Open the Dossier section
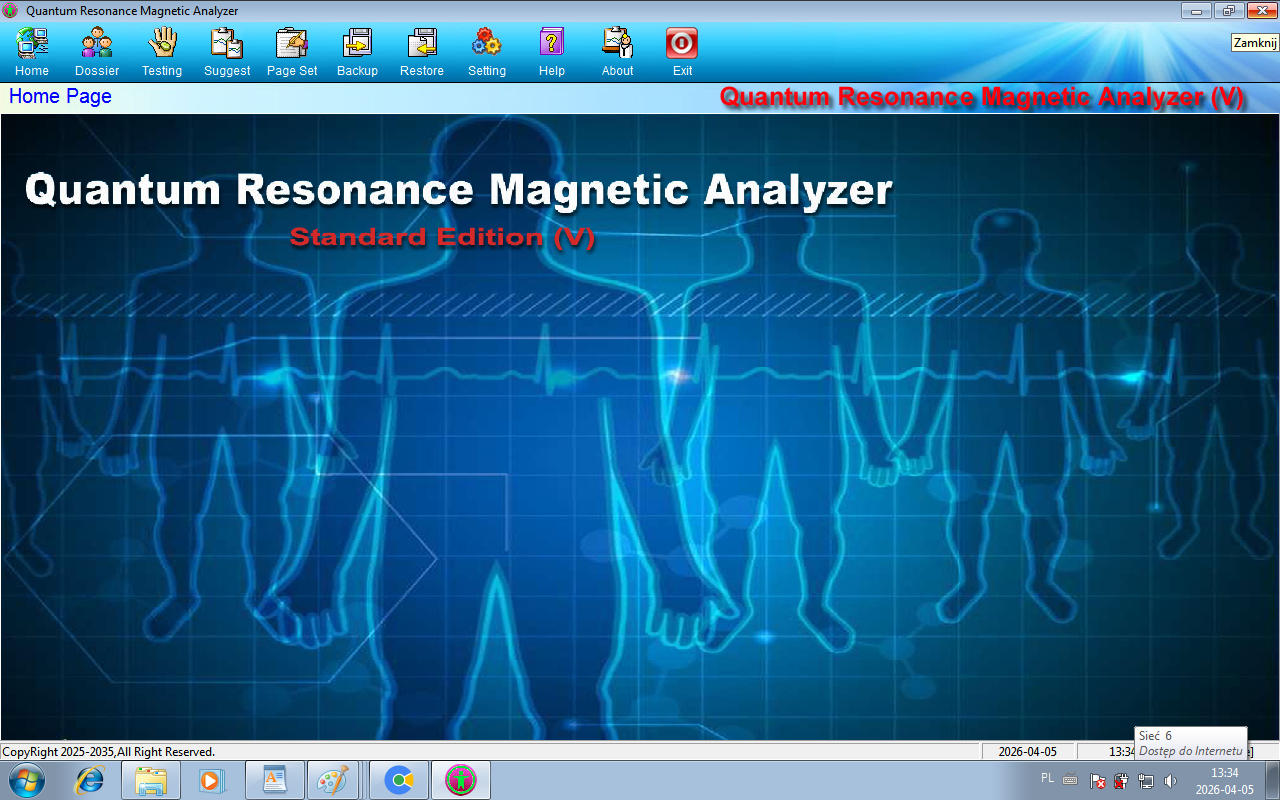This screenshot has width=1280, height=800. point(97,44)
